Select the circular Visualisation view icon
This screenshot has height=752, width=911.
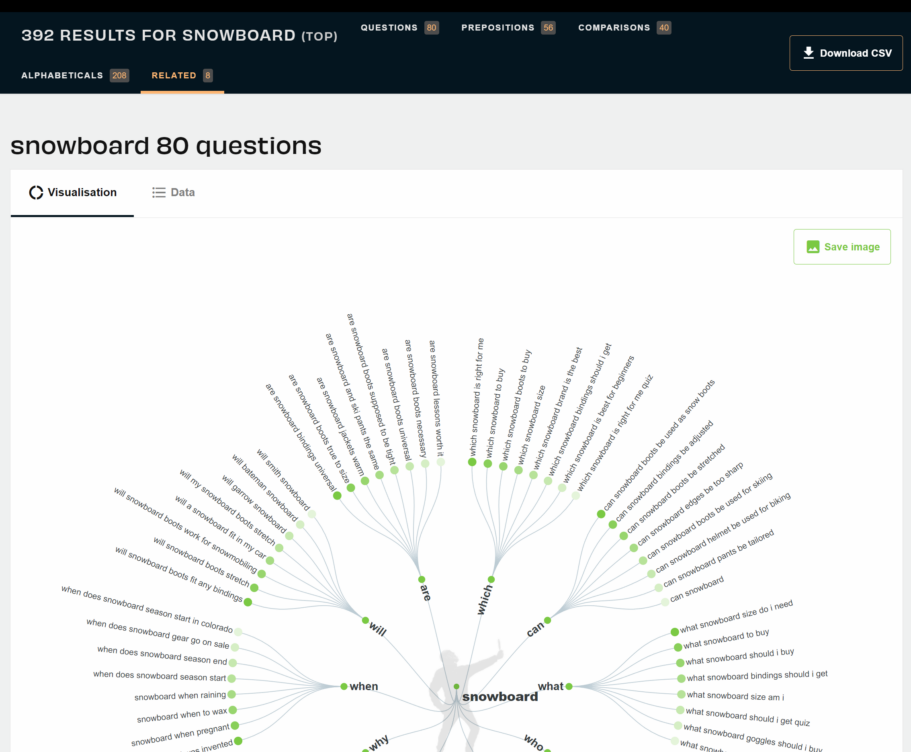point(37,192)
